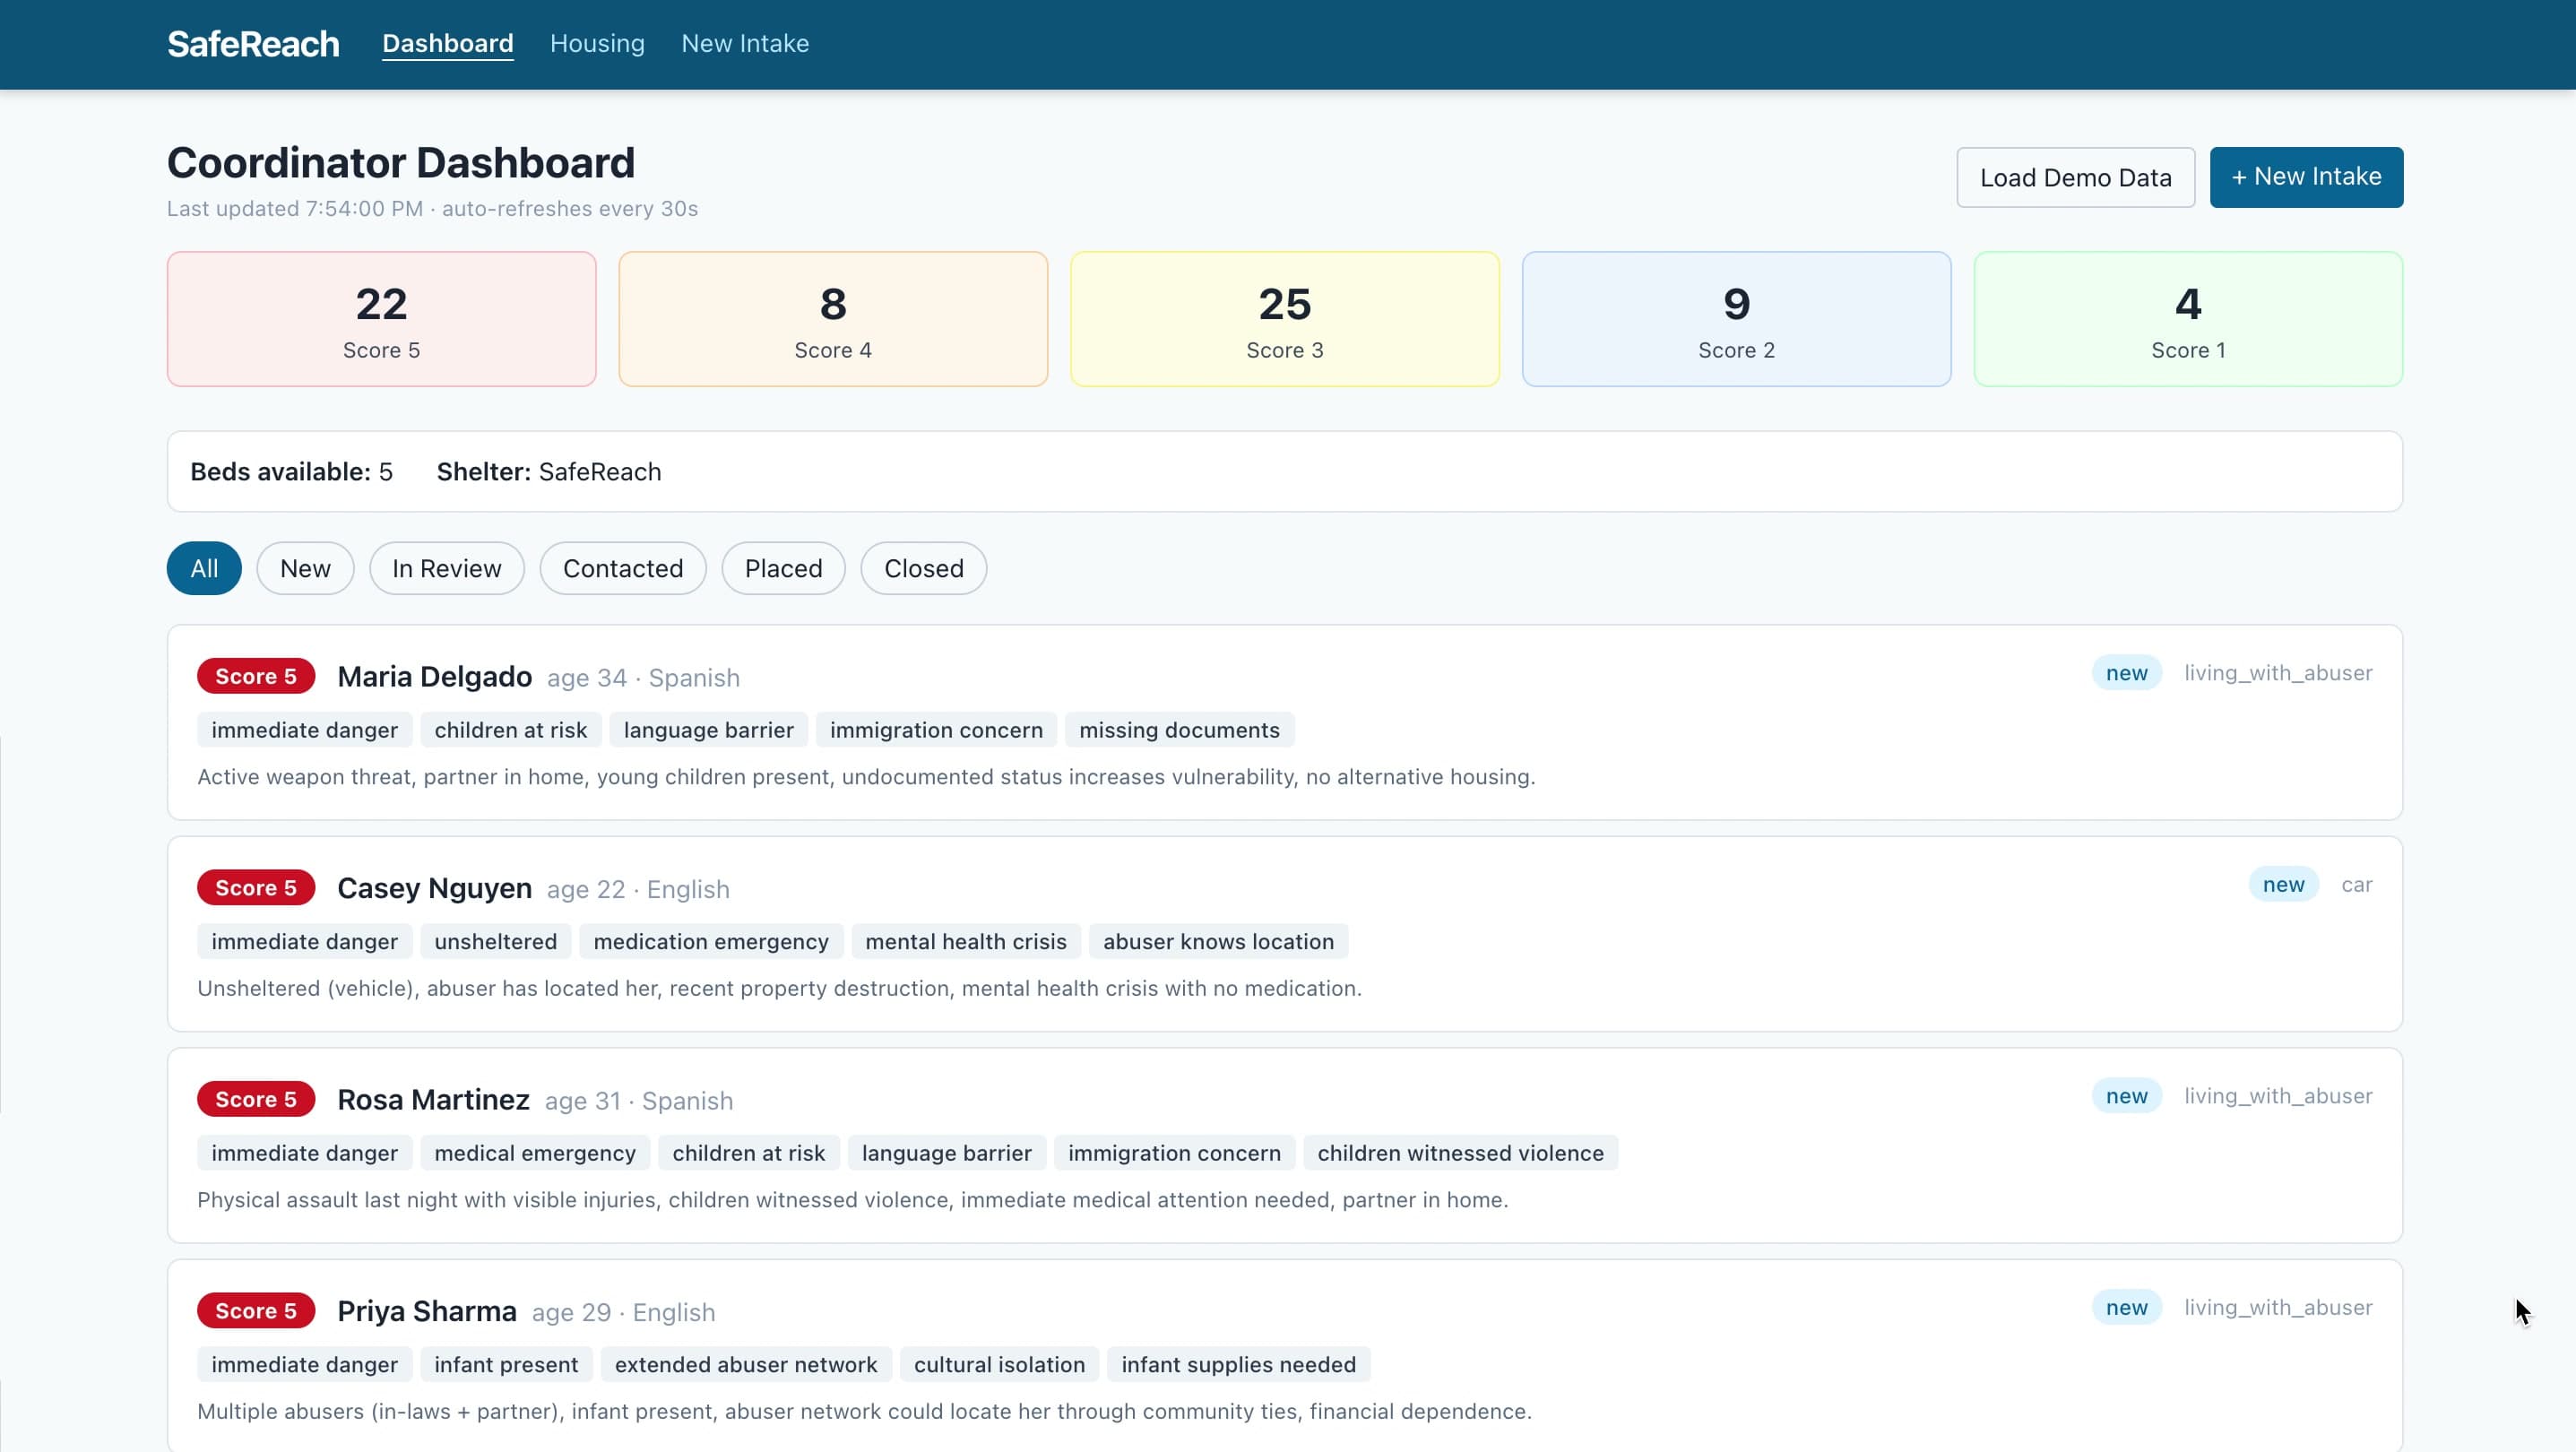Click Rosa Martinez's children witnessed violence tag
Image resolution: width=2576 pixels, height=1452 pixels.
coord(1460,1153)
